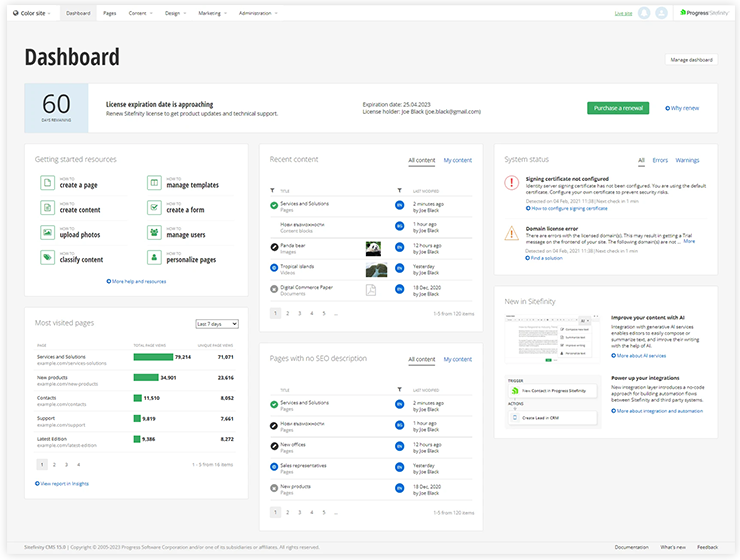Click the 'create a form' checkbox icon
The image size is (740, 560).
154,208
